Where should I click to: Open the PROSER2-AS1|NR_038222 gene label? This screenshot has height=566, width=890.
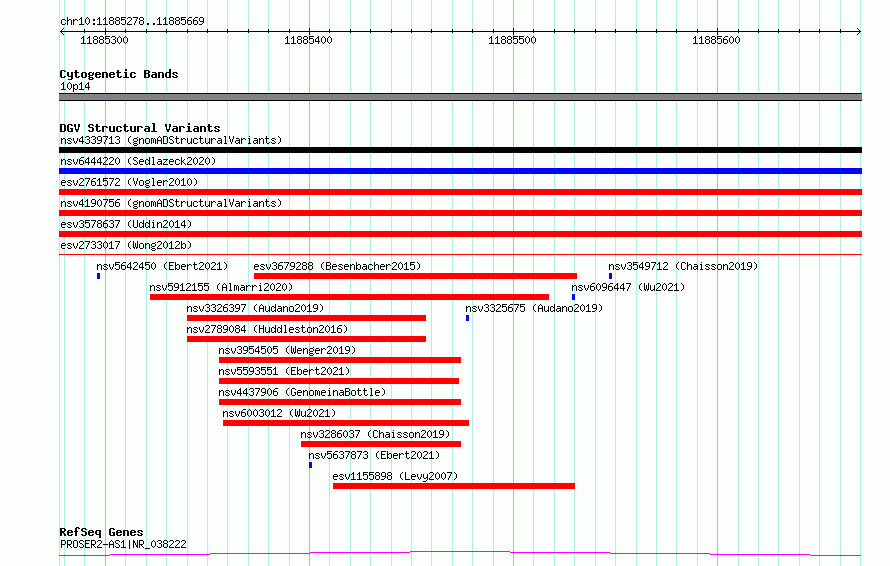pos(123,544)
